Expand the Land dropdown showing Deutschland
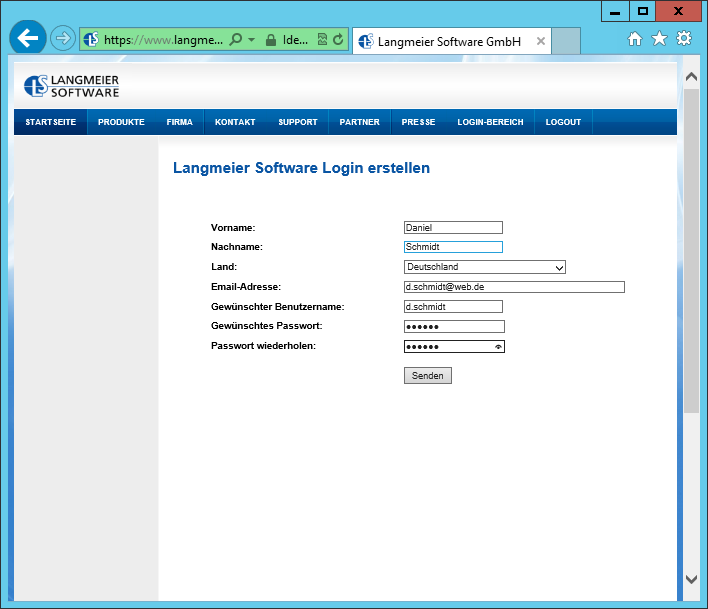708x609 pixels. pos(484,267)
